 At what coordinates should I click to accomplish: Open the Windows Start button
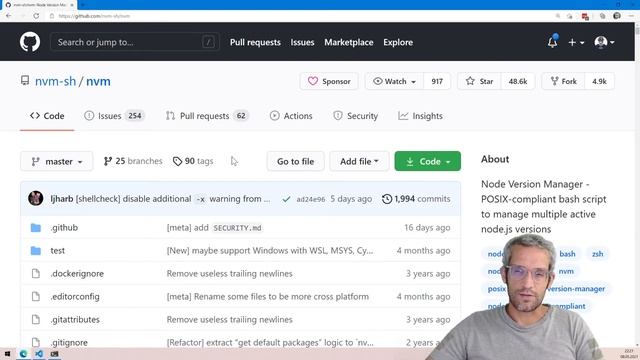point(7,354)
